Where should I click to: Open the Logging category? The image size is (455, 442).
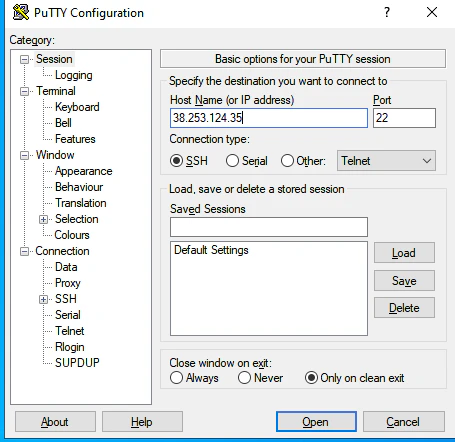74,75
